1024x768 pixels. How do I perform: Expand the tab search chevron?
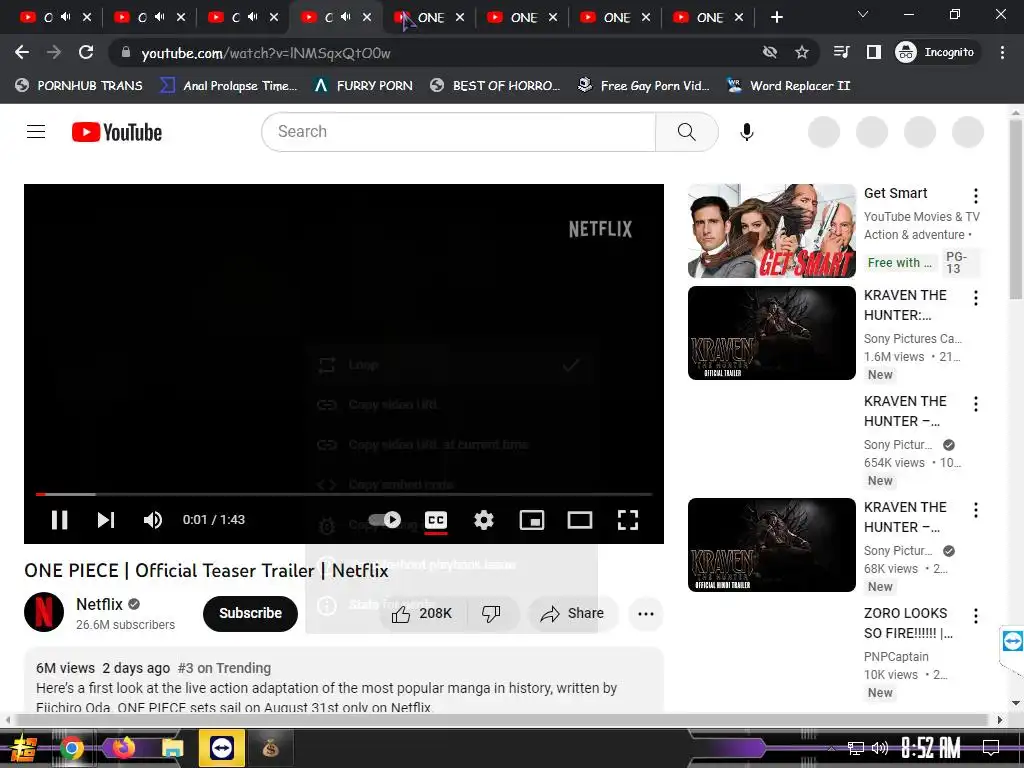pyautogui.click(x=863, y=14)
